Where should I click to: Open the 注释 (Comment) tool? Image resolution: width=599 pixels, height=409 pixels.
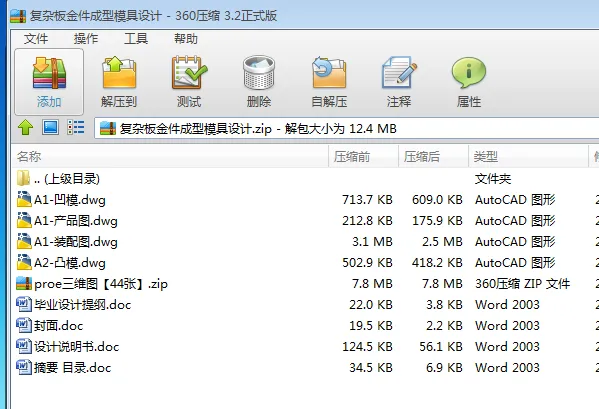[x=399, y=73]
